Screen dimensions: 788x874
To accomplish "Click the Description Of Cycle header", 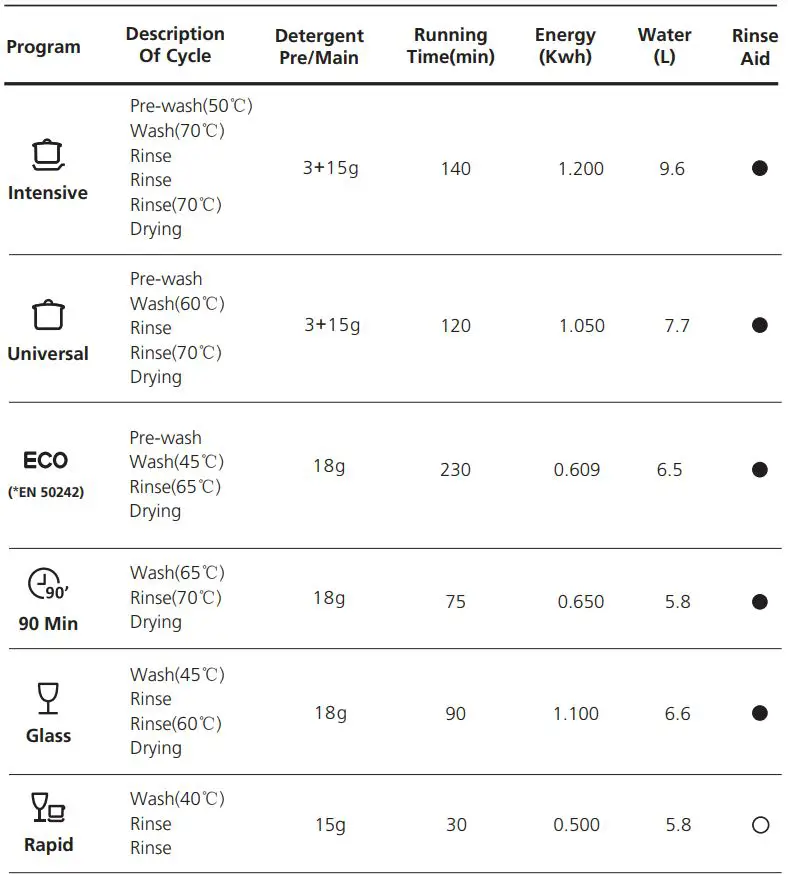I will (x=175, y=45).
